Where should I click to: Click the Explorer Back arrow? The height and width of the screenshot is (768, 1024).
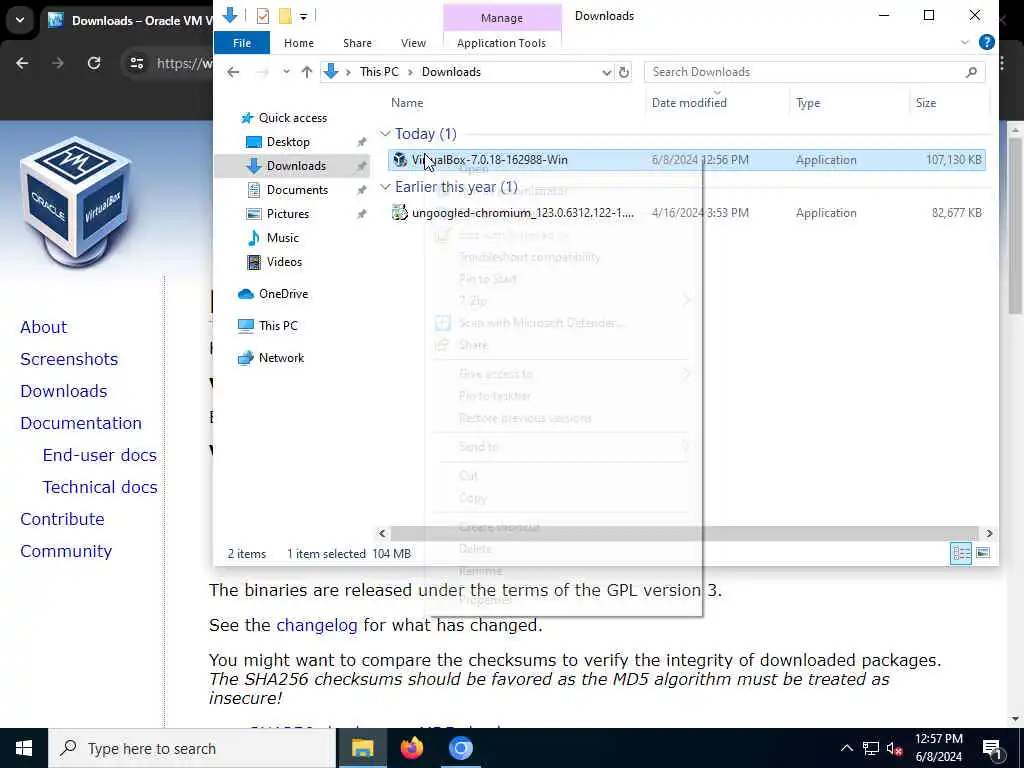pos(233,72)
